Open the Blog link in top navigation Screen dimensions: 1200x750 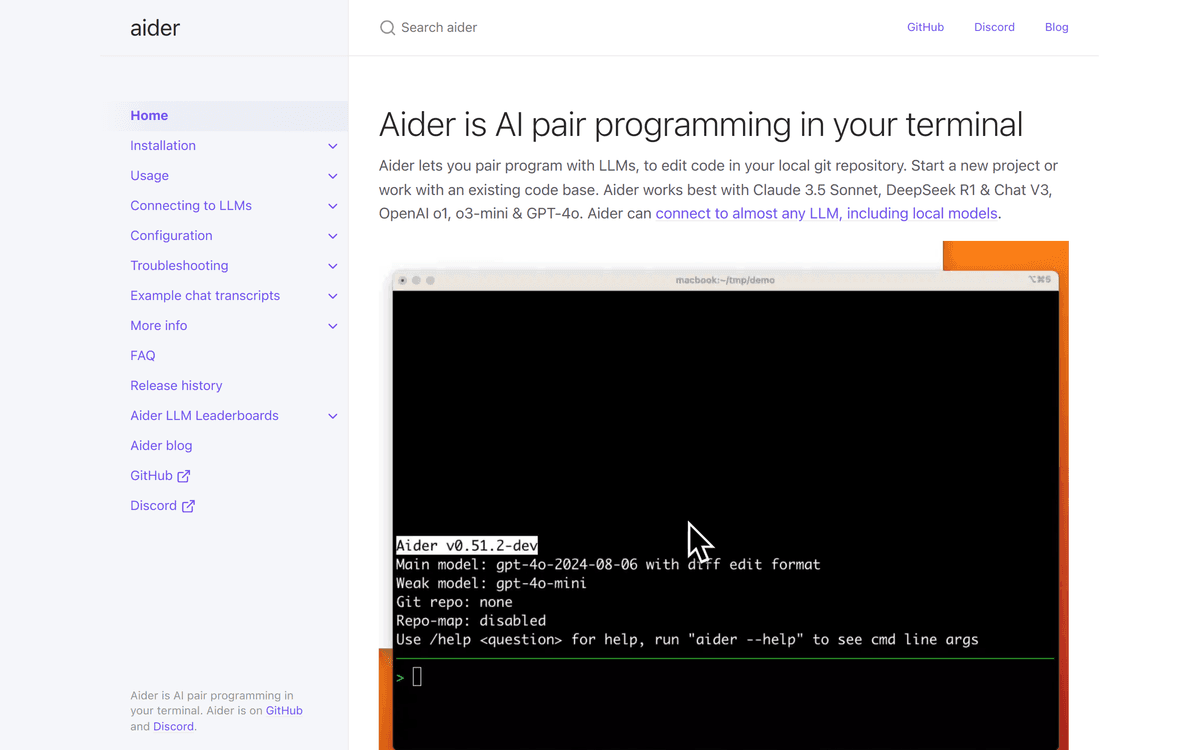click(x=1056, y=28)
